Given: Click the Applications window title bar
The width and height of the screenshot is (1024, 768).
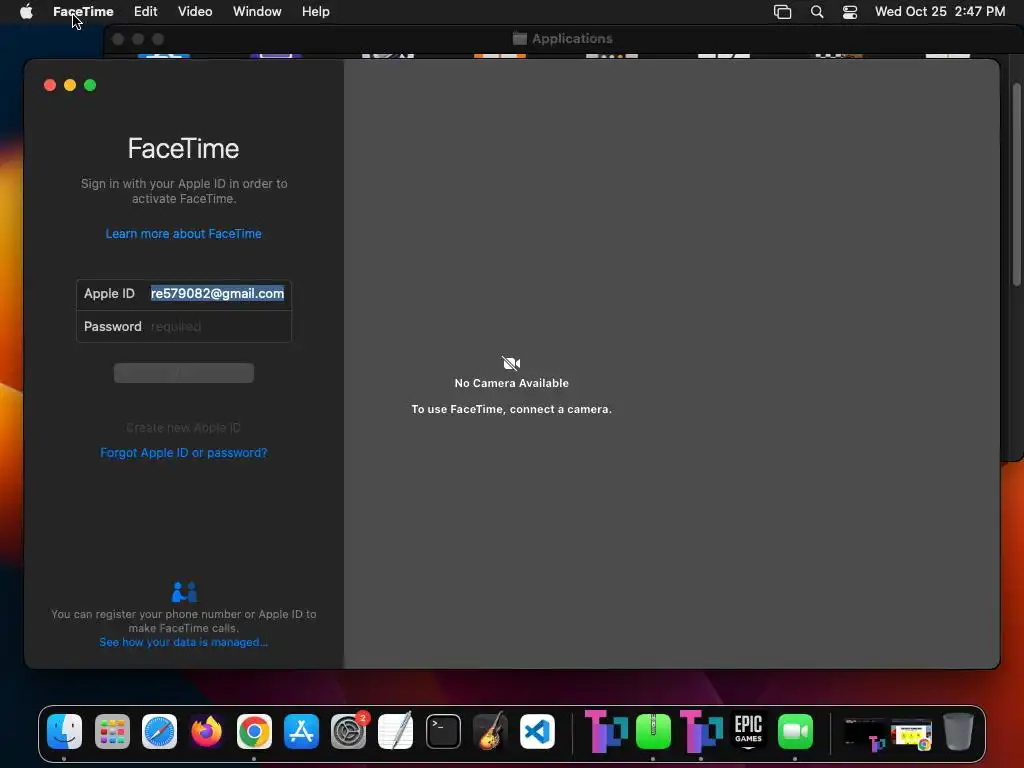Looking at the screenshot, I should (563, 39).
